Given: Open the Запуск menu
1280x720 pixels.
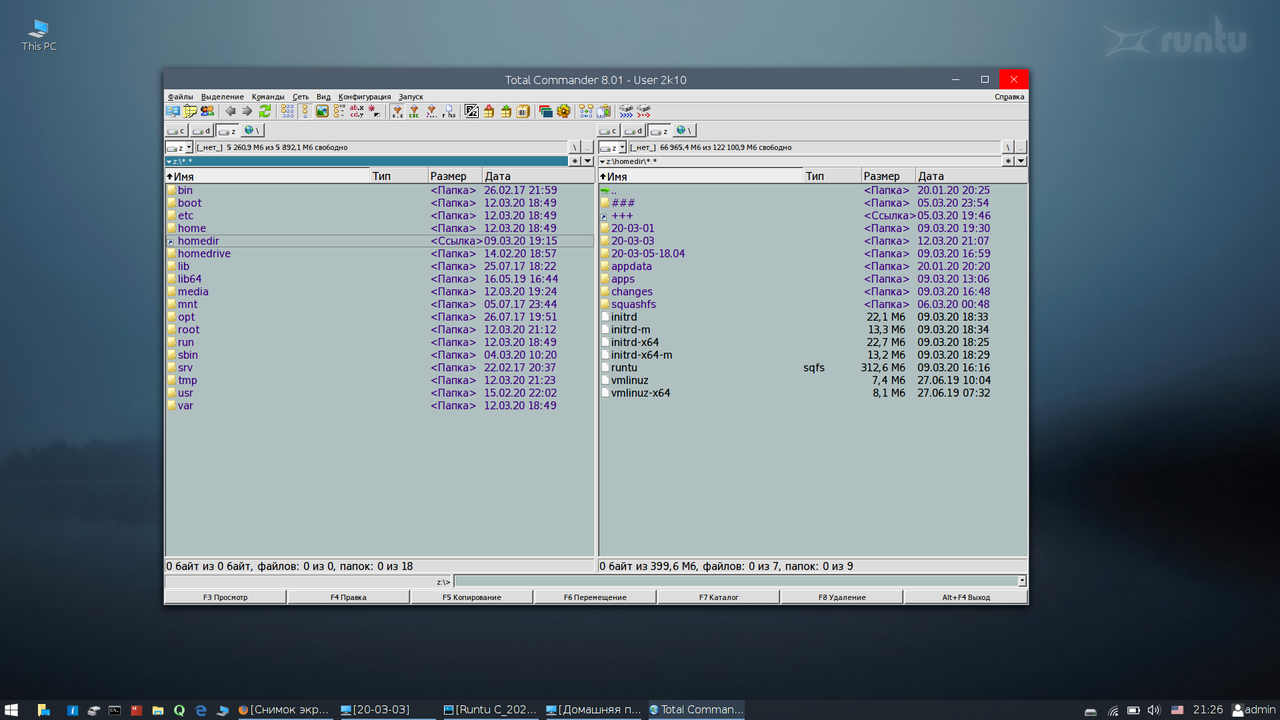Looking at the screenshot, I should click(411, 97).
